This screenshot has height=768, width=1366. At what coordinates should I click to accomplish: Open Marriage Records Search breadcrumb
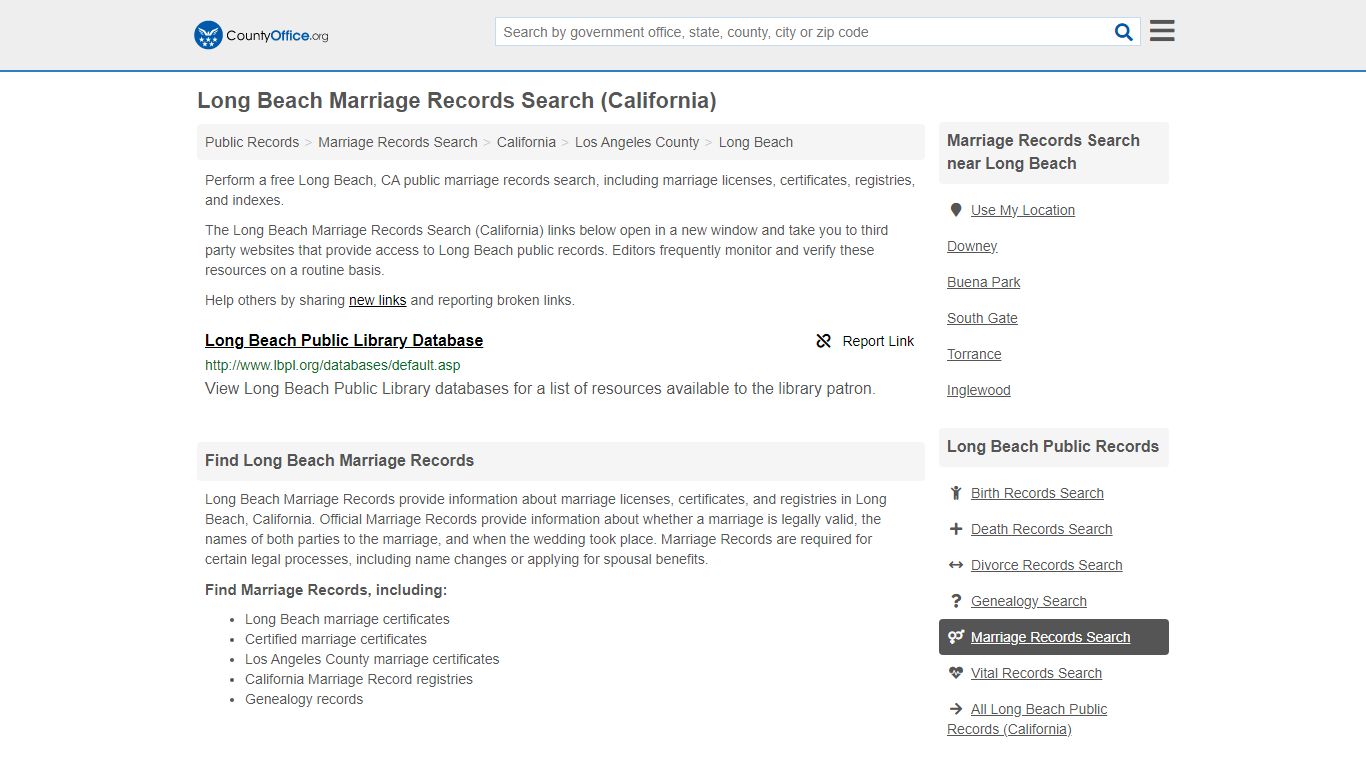[x=398, y=142]
